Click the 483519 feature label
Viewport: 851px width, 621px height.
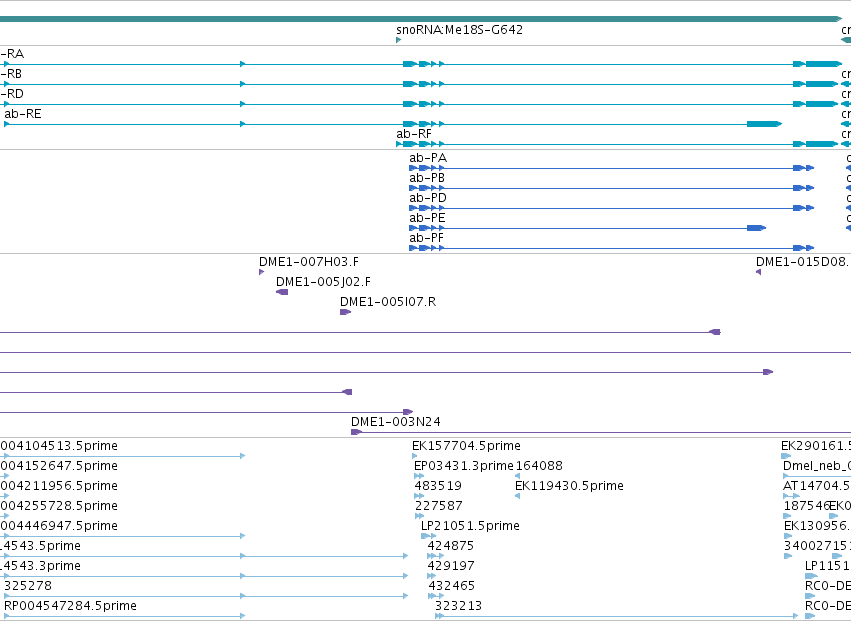tap(438, 486)
